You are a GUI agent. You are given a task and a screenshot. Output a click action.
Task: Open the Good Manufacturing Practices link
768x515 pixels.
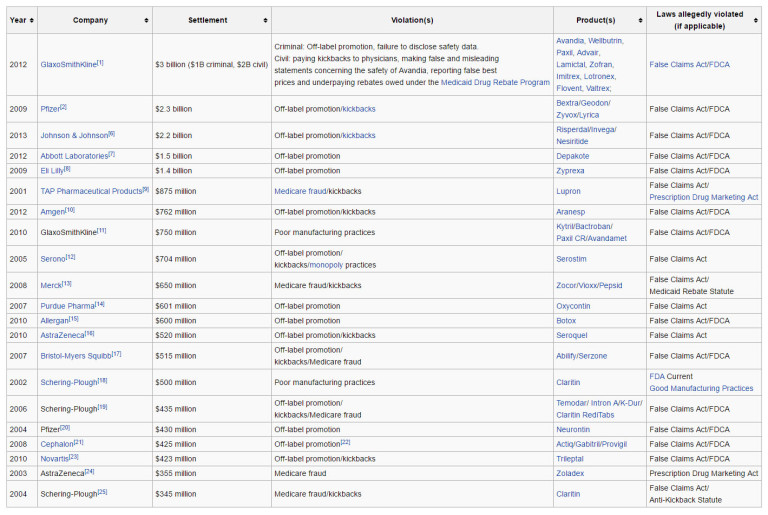[701, 388]
